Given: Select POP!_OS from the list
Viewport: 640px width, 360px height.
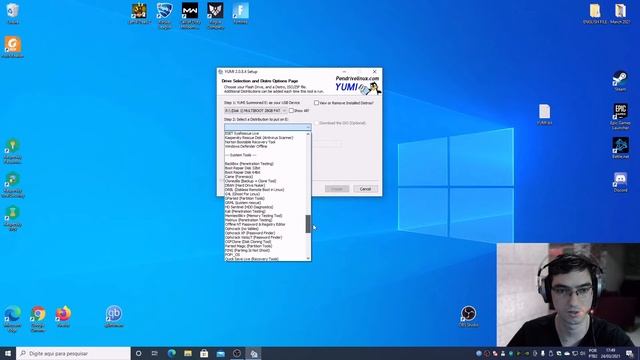Looking at the screenshot, I should pyautogui.click(x=233, y=255).
